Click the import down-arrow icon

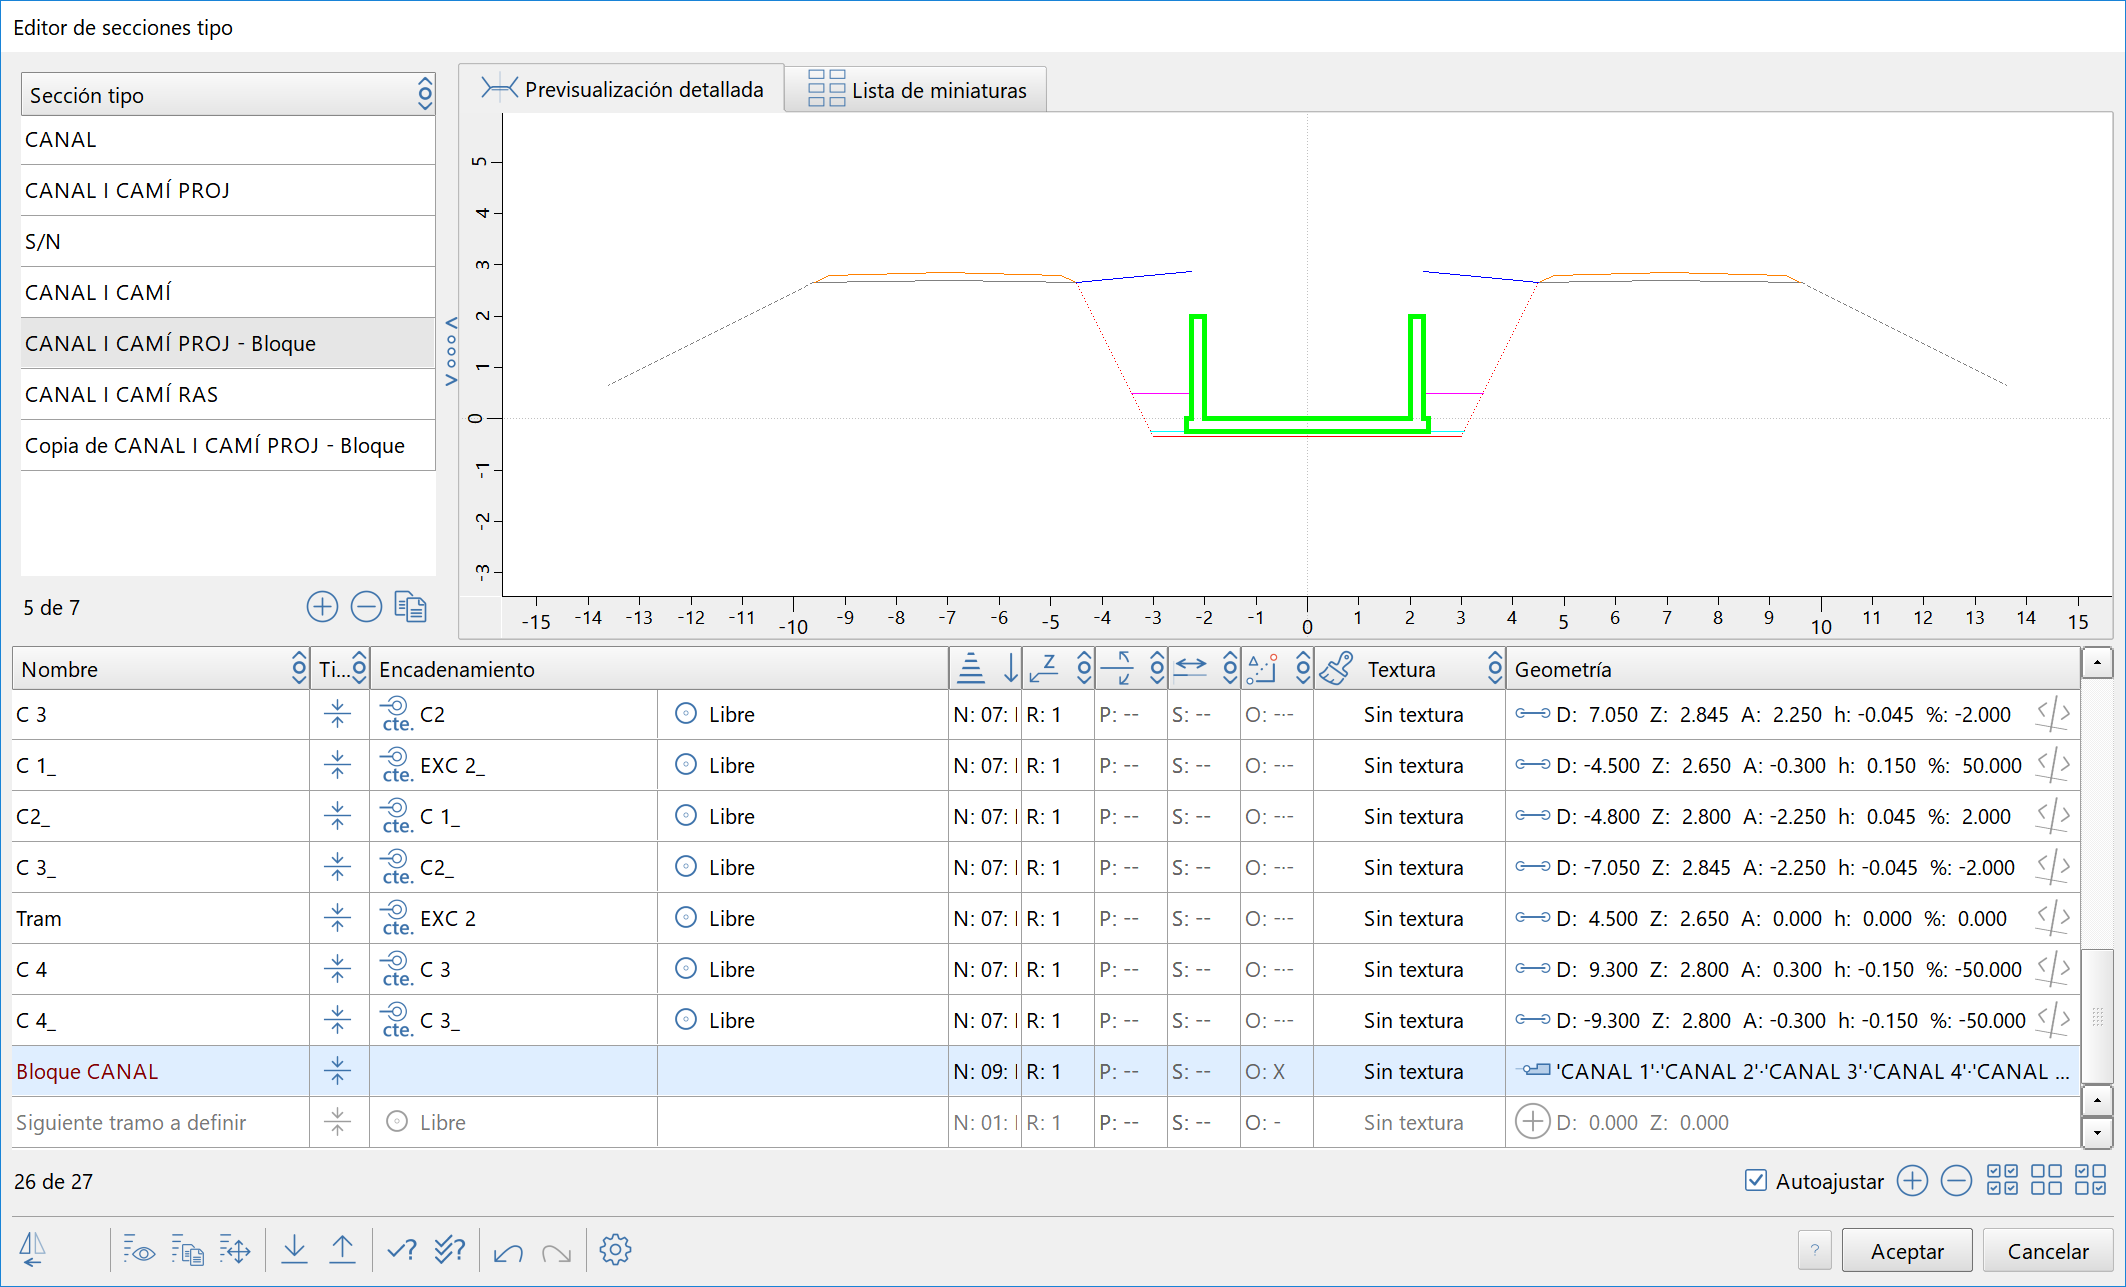[294, 1249]
